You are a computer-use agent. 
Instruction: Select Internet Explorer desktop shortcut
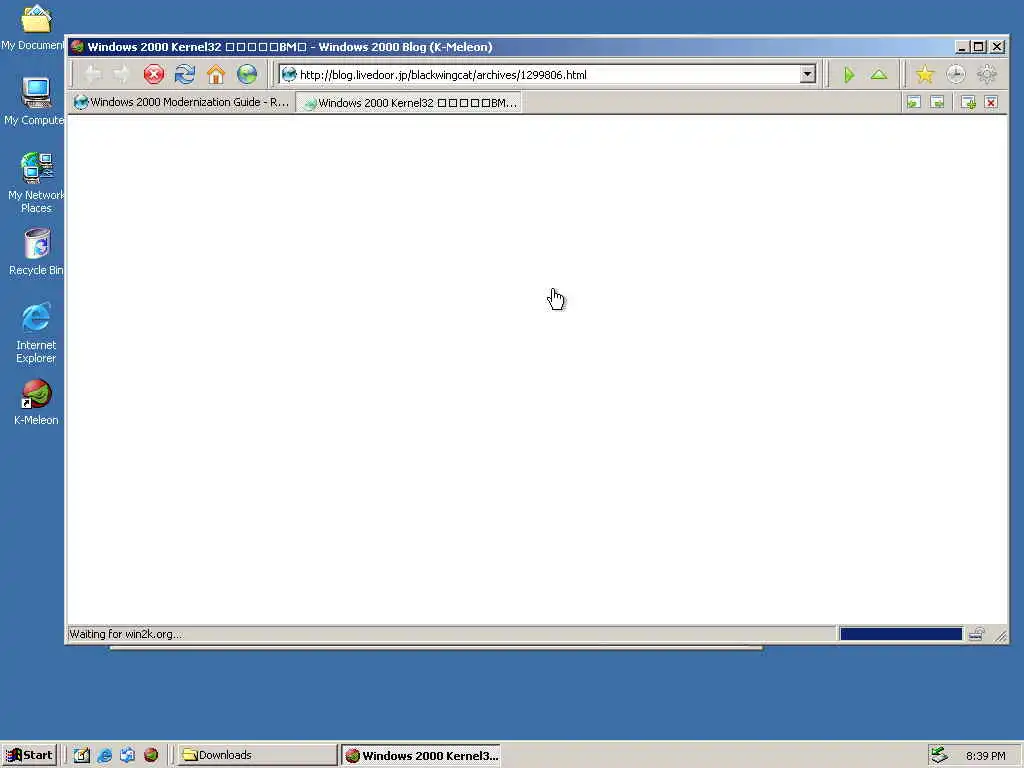click(x=36, y=333)
